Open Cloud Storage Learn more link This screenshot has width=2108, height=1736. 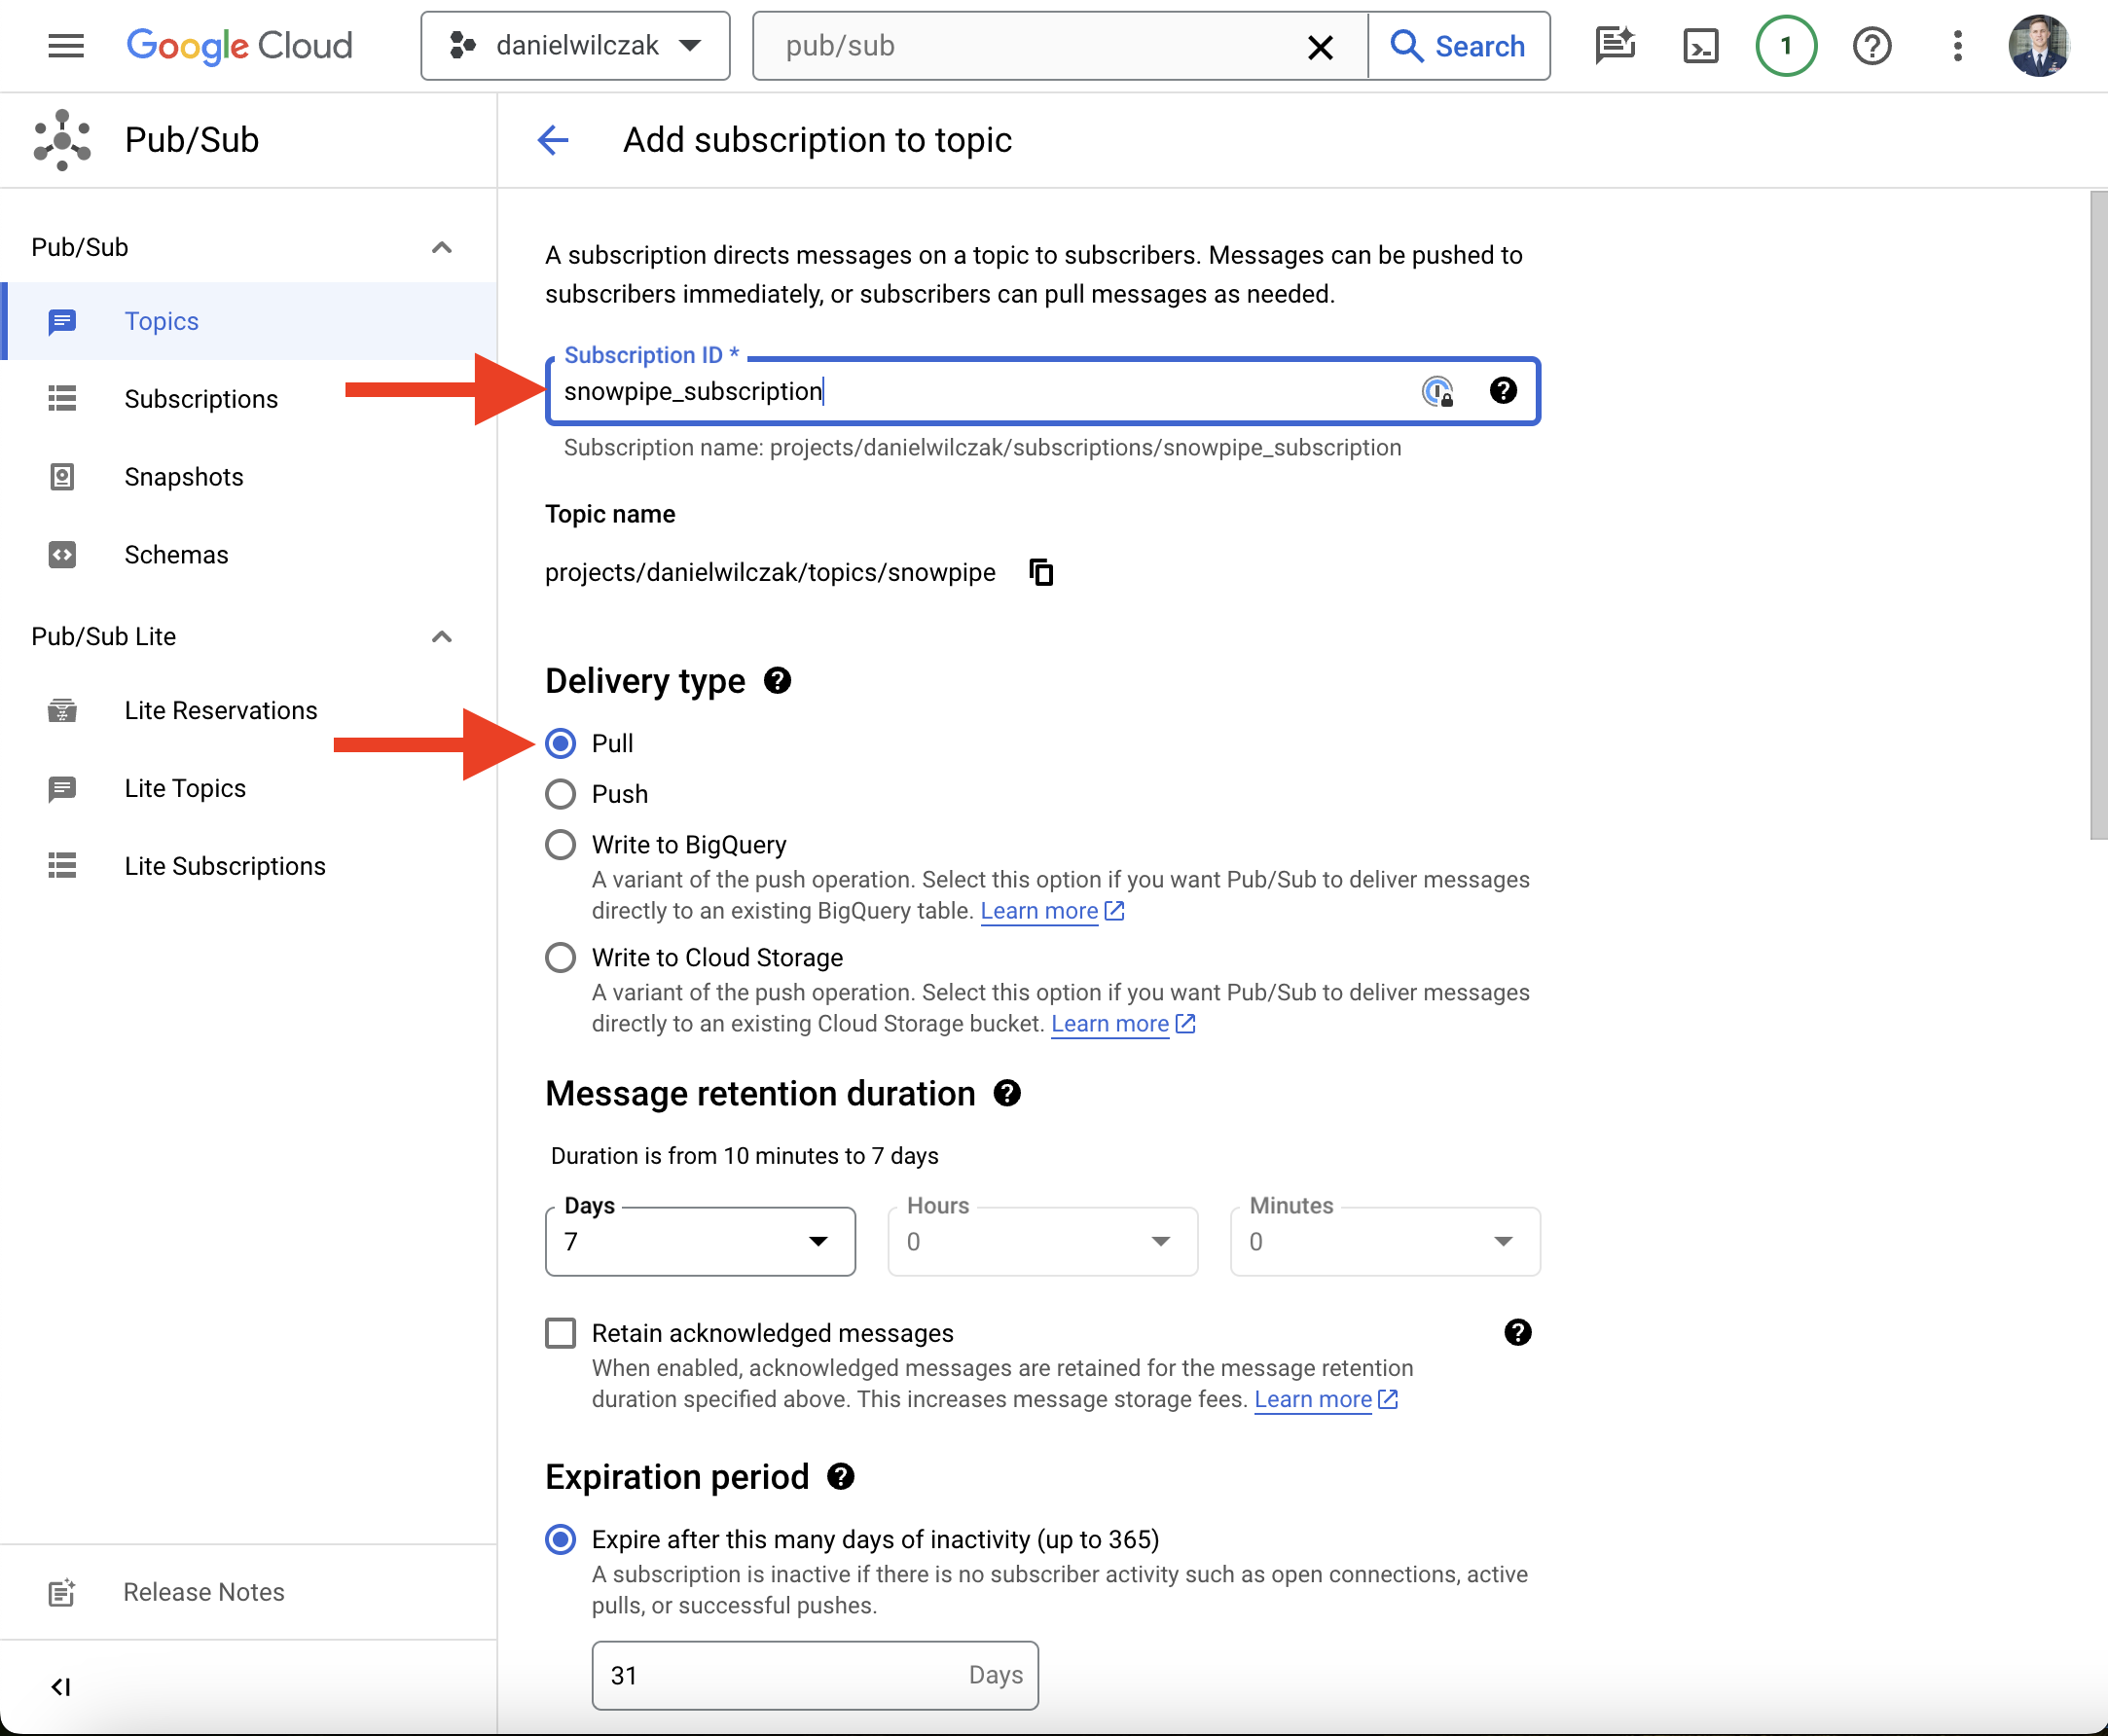(1123, 1024)
